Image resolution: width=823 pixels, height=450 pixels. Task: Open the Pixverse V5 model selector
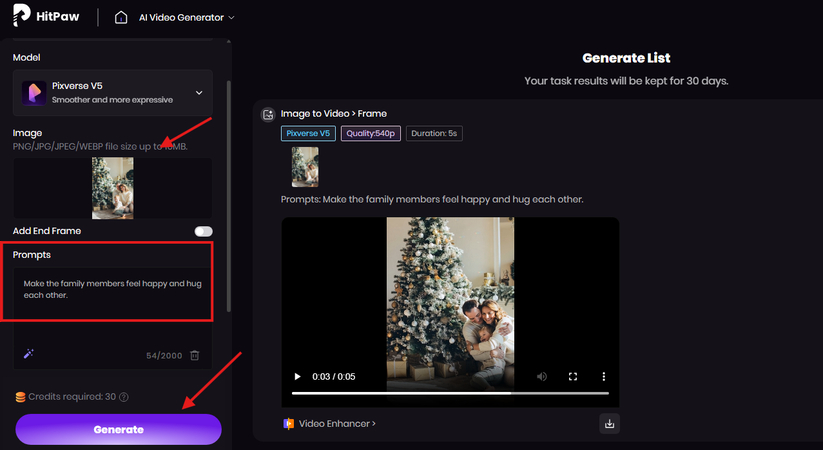(x=113, y=92)
